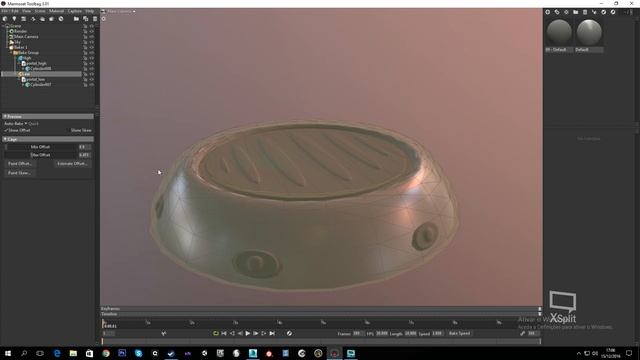Click the Estimate Offset button
Screen dimensions: 640x360
72,164
